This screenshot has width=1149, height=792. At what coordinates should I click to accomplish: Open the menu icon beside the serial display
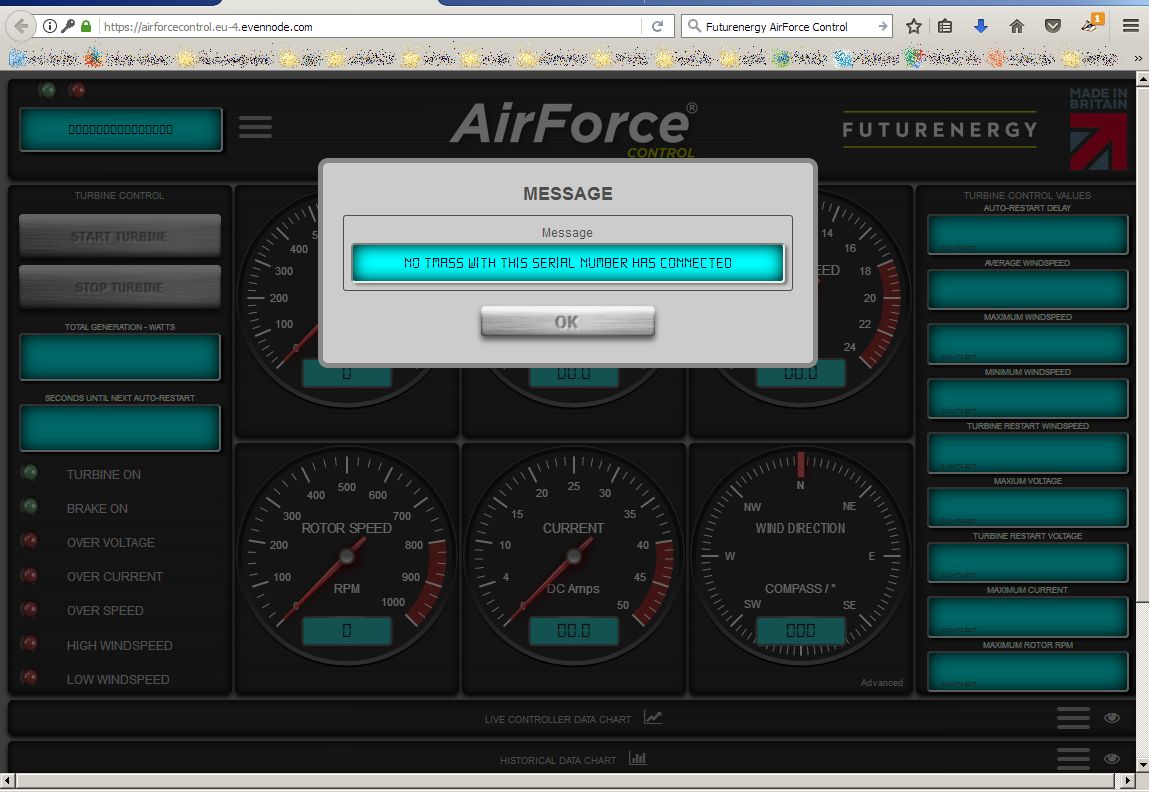click(x=255, y=127)
